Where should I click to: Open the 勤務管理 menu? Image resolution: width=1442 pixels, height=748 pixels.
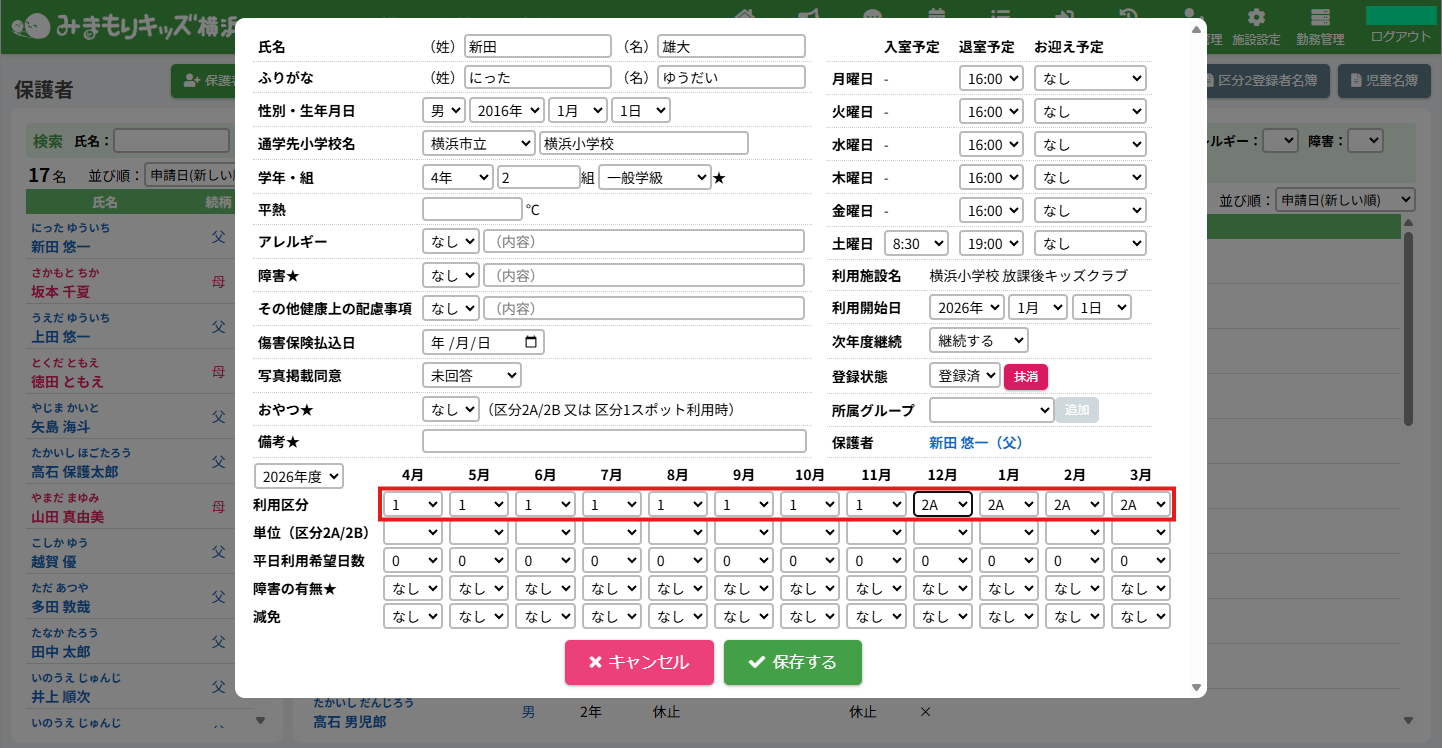(x=1321, y=27)
